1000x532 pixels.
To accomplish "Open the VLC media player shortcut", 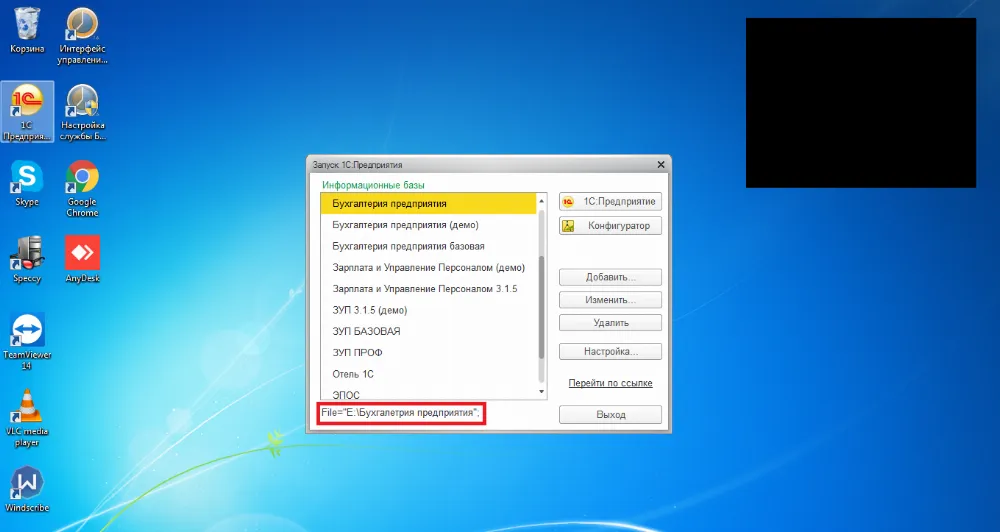I will pos(27,418).
